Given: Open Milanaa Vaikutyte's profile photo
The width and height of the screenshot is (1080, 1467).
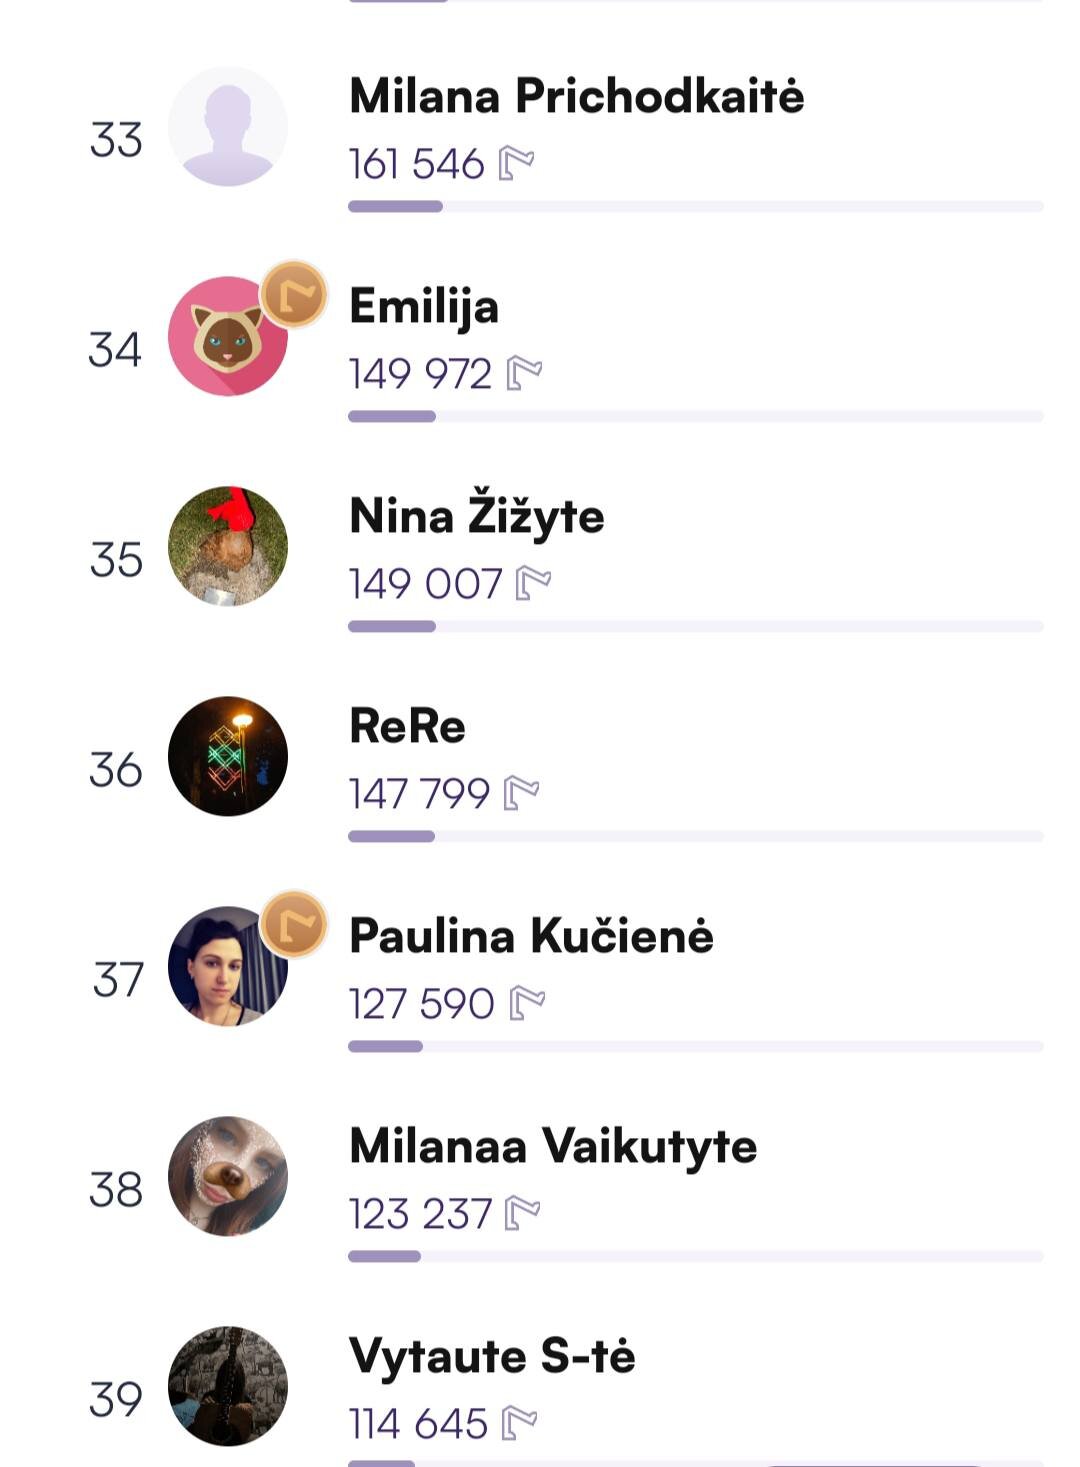Looking at the screenshot, I should [x=228, y=1176].
